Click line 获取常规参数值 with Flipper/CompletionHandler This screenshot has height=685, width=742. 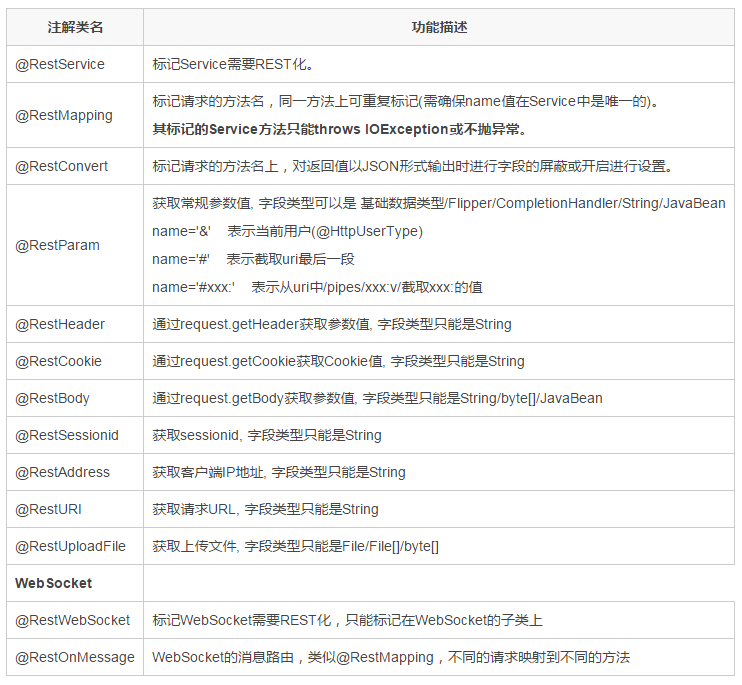pos(439,203)
